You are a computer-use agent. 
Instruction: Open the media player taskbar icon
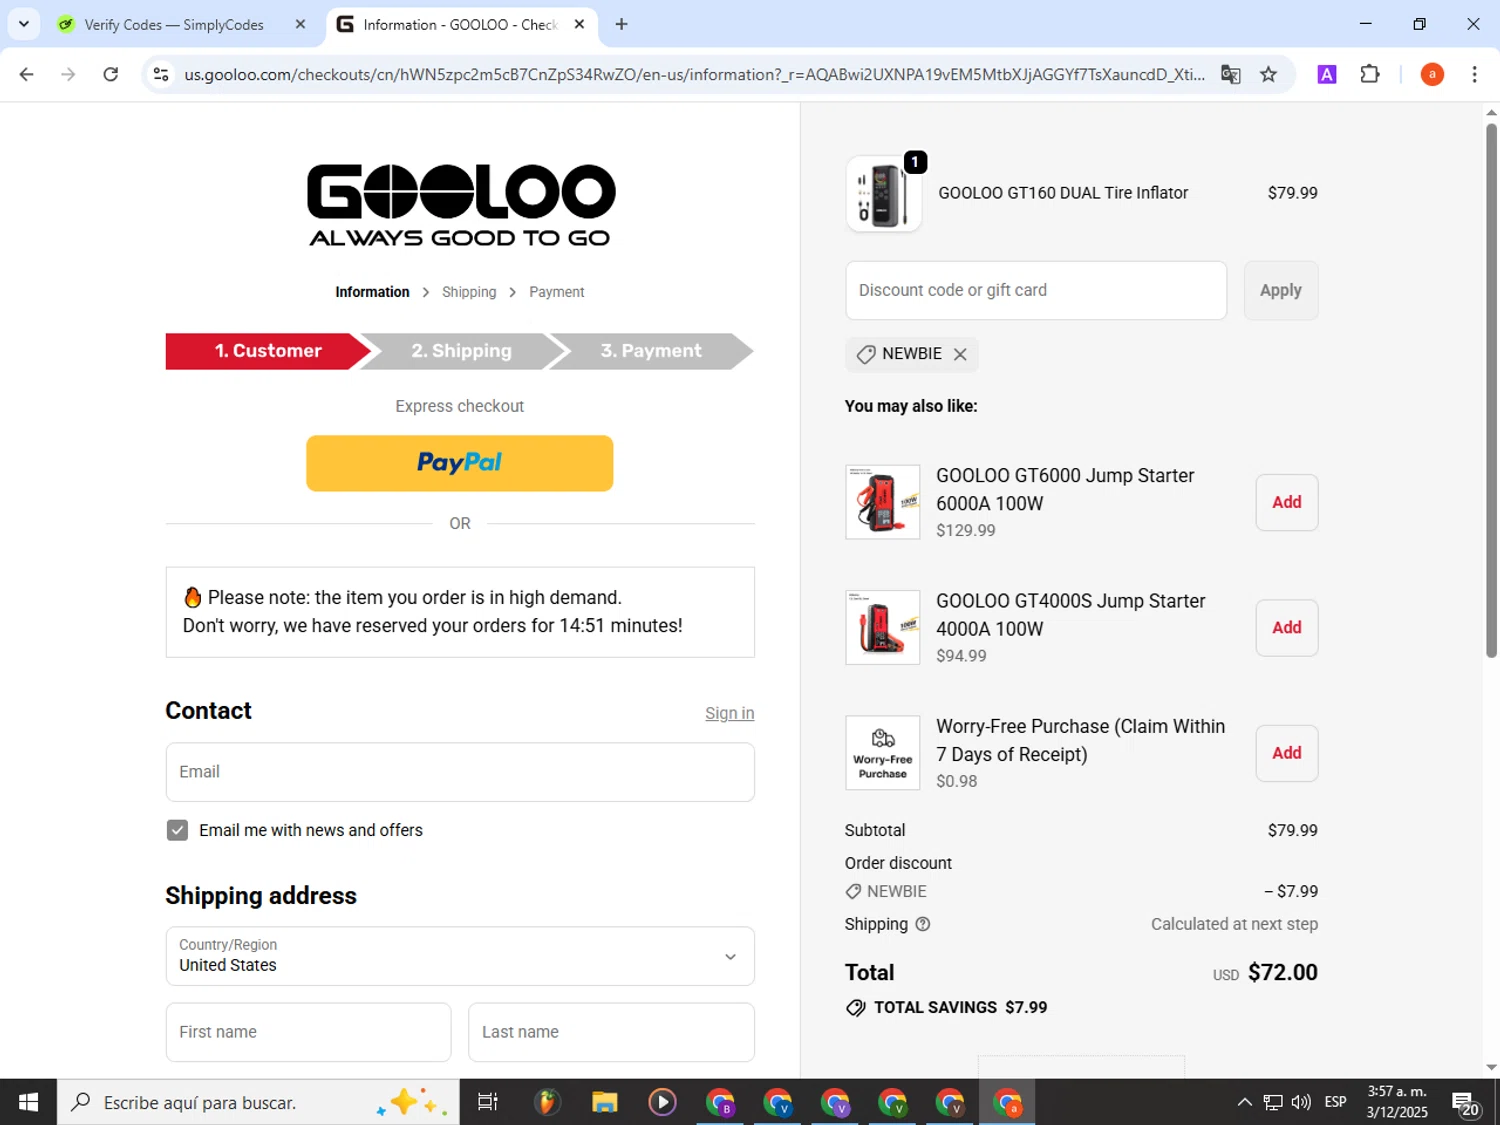662,1102
